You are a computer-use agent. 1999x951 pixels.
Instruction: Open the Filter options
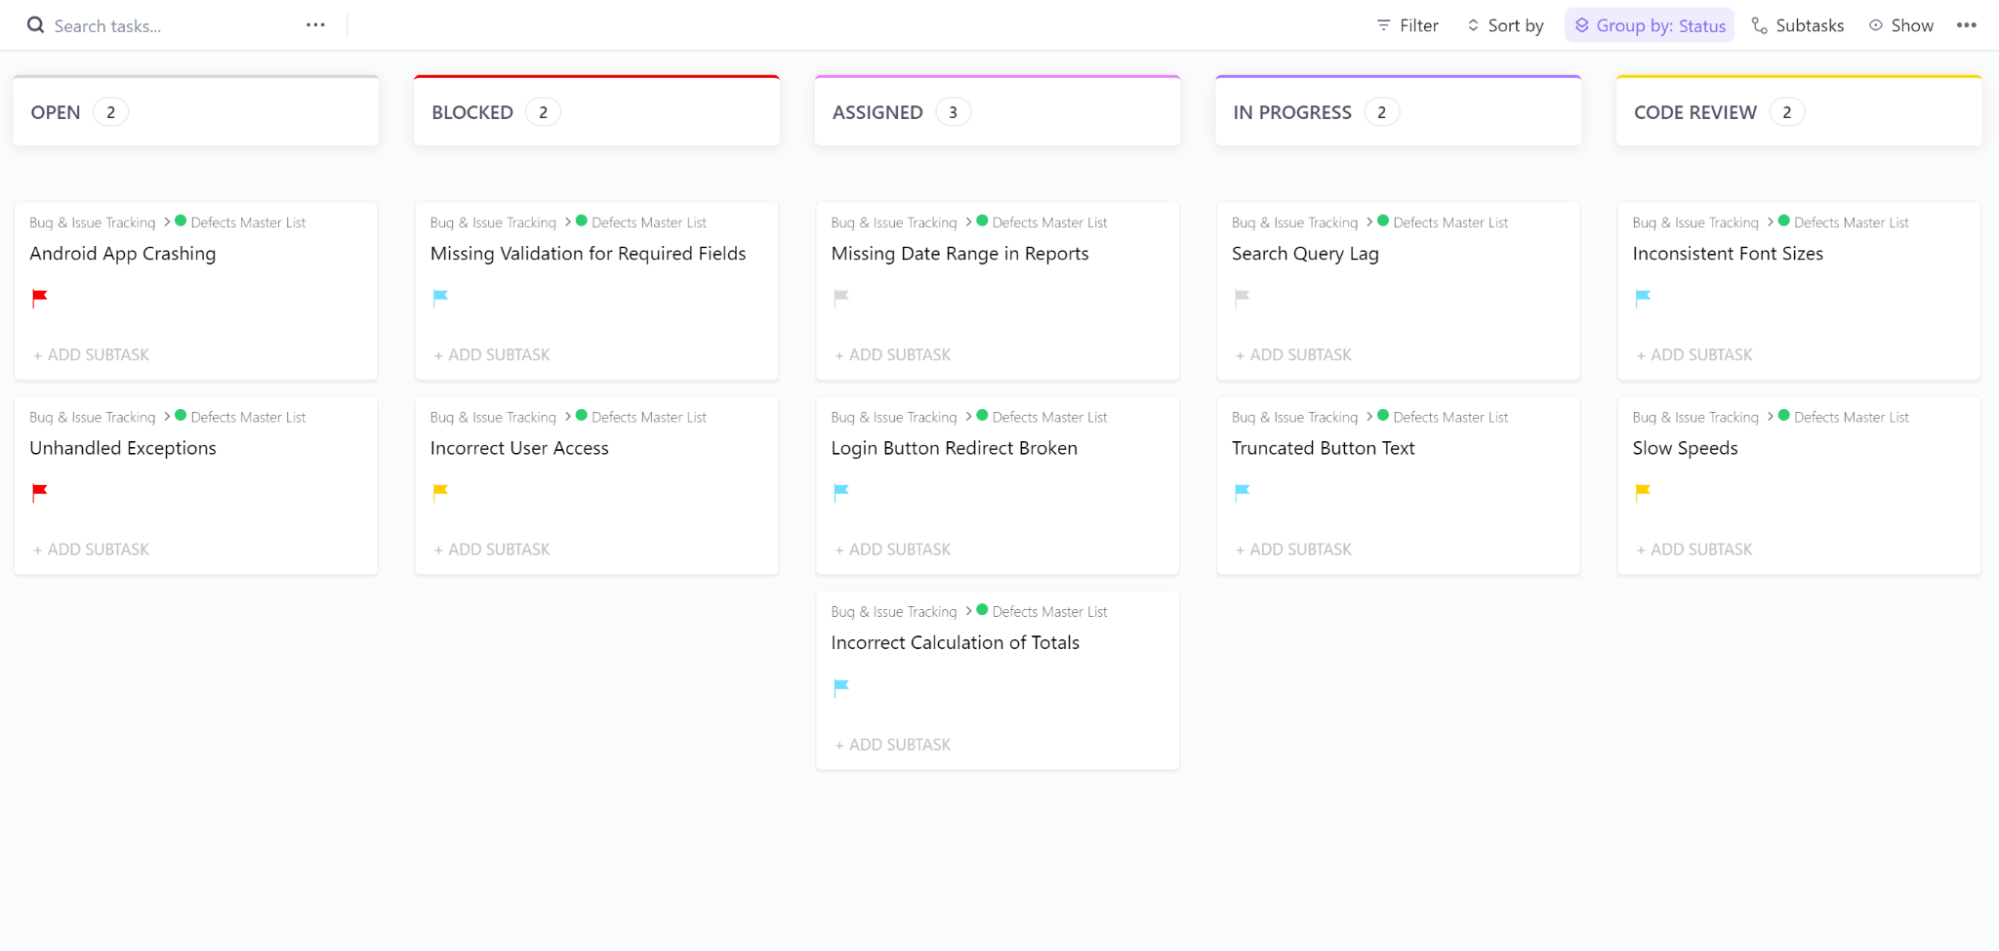(x=1407, y=25)
